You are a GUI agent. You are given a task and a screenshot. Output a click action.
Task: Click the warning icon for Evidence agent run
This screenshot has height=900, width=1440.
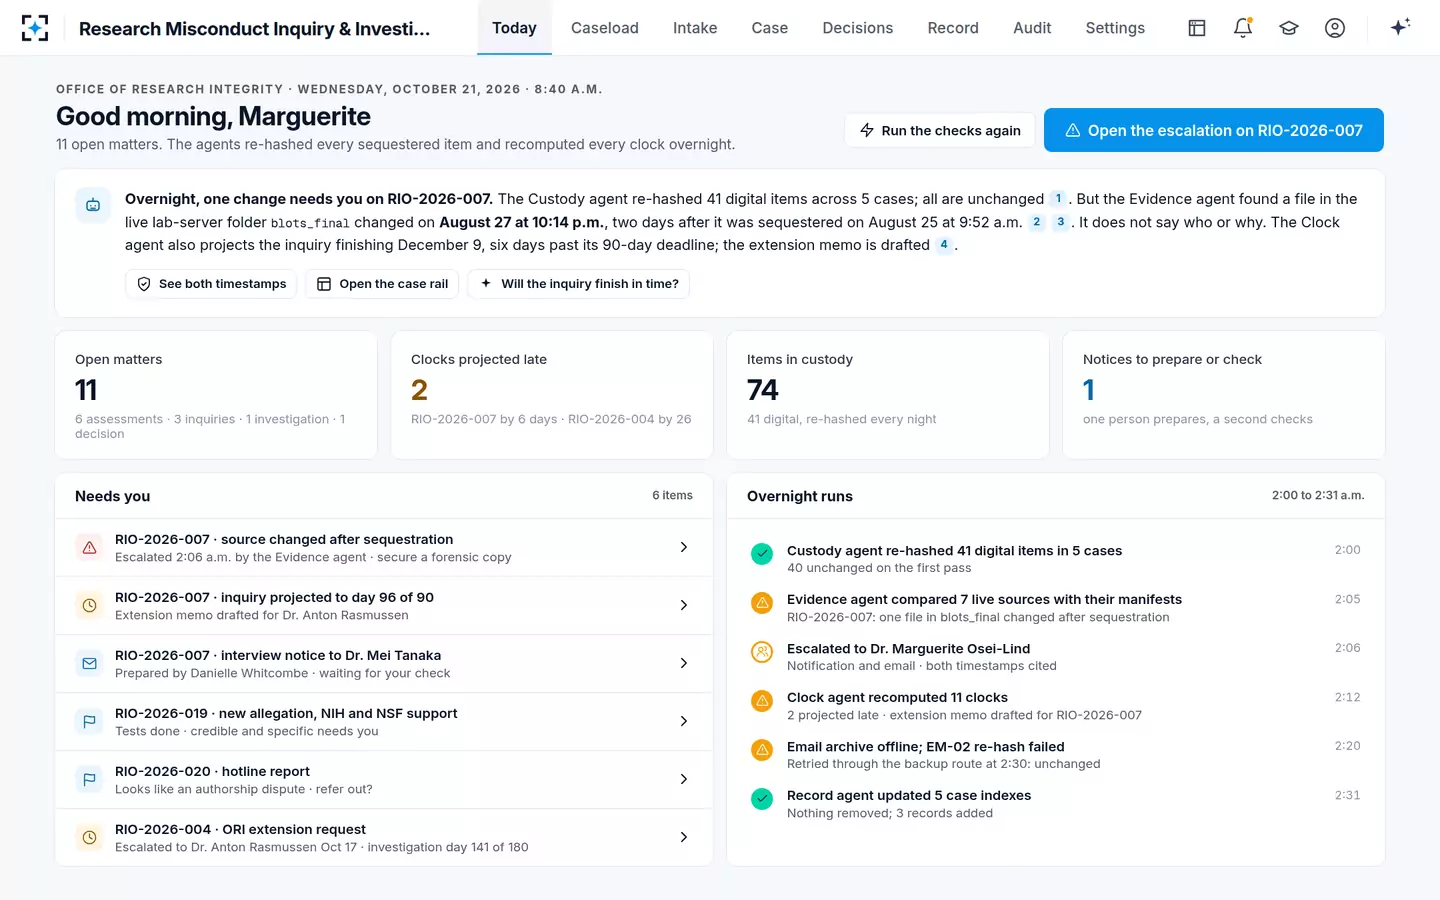(x=762, y=603)
